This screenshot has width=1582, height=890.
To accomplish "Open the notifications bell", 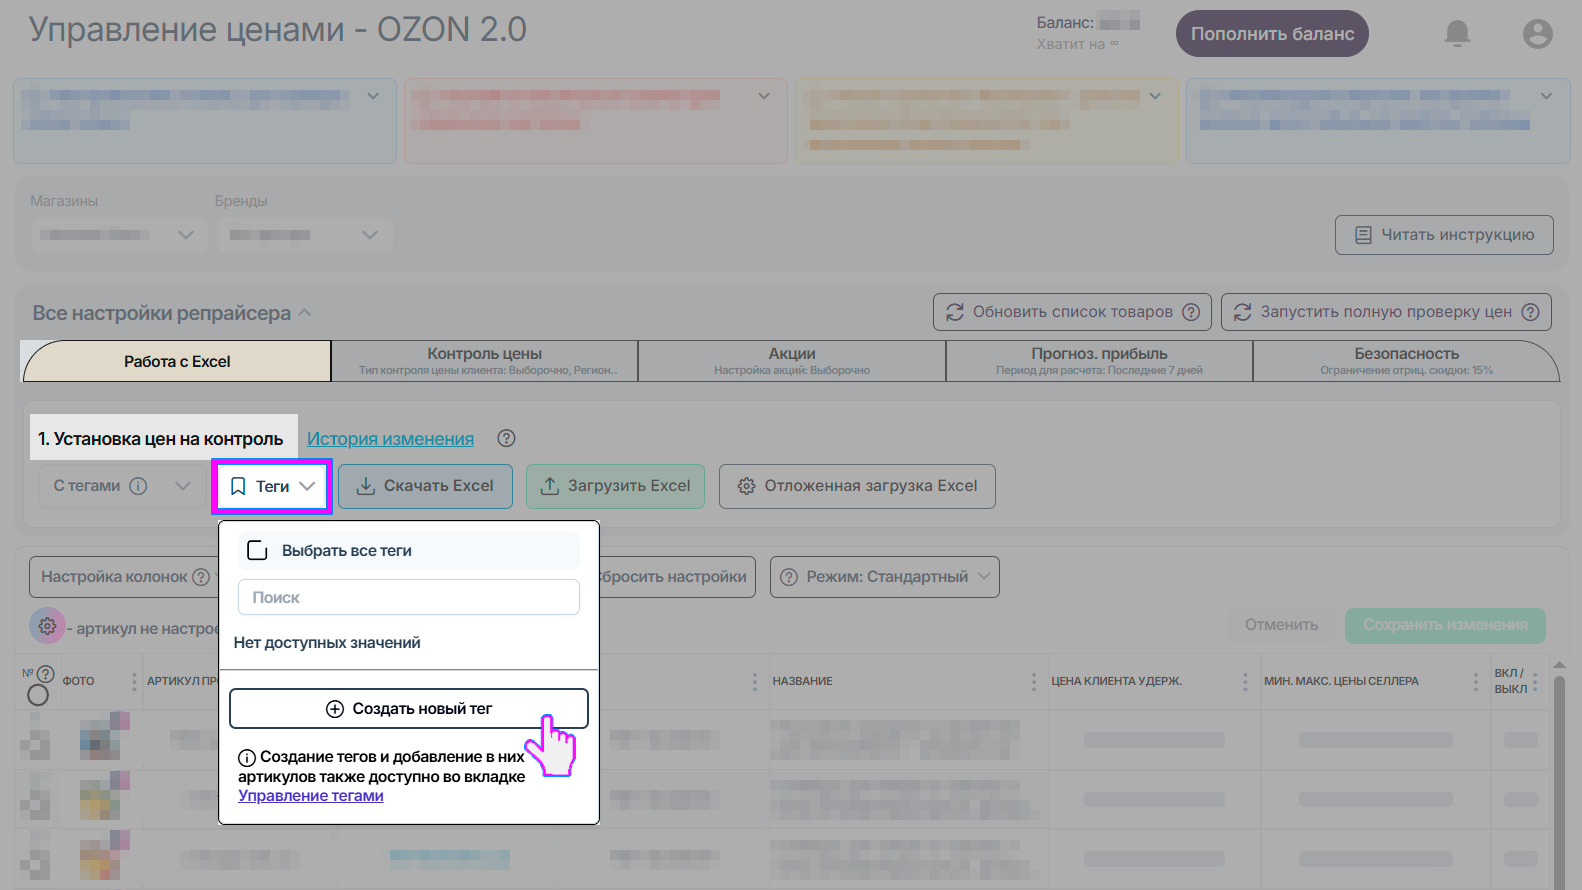I will point(1457,34).
